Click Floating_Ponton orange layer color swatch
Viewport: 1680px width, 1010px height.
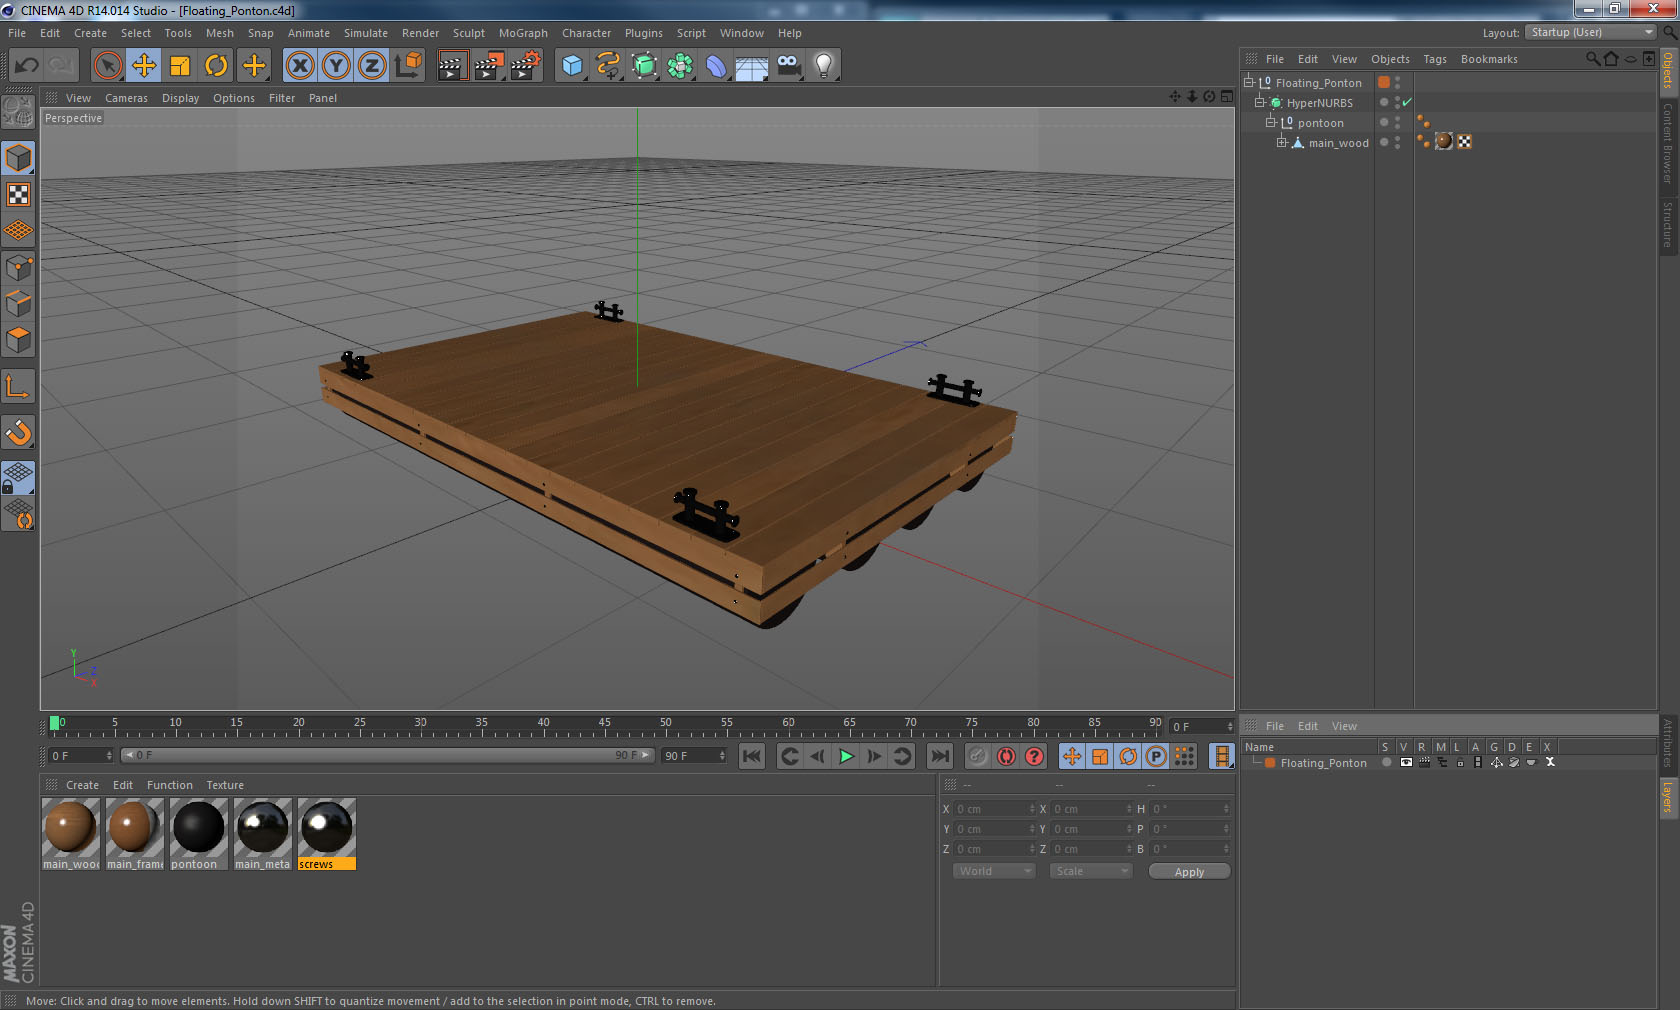click(1384, 82)
